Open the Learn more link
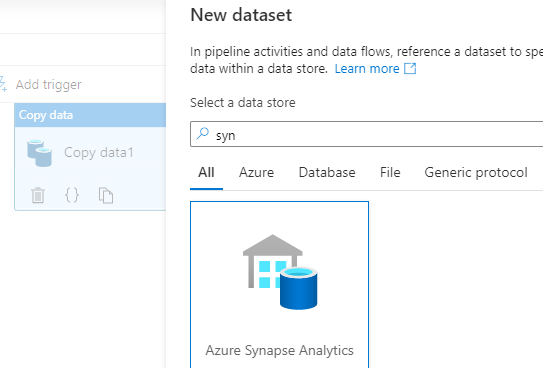 click(367, 69)
